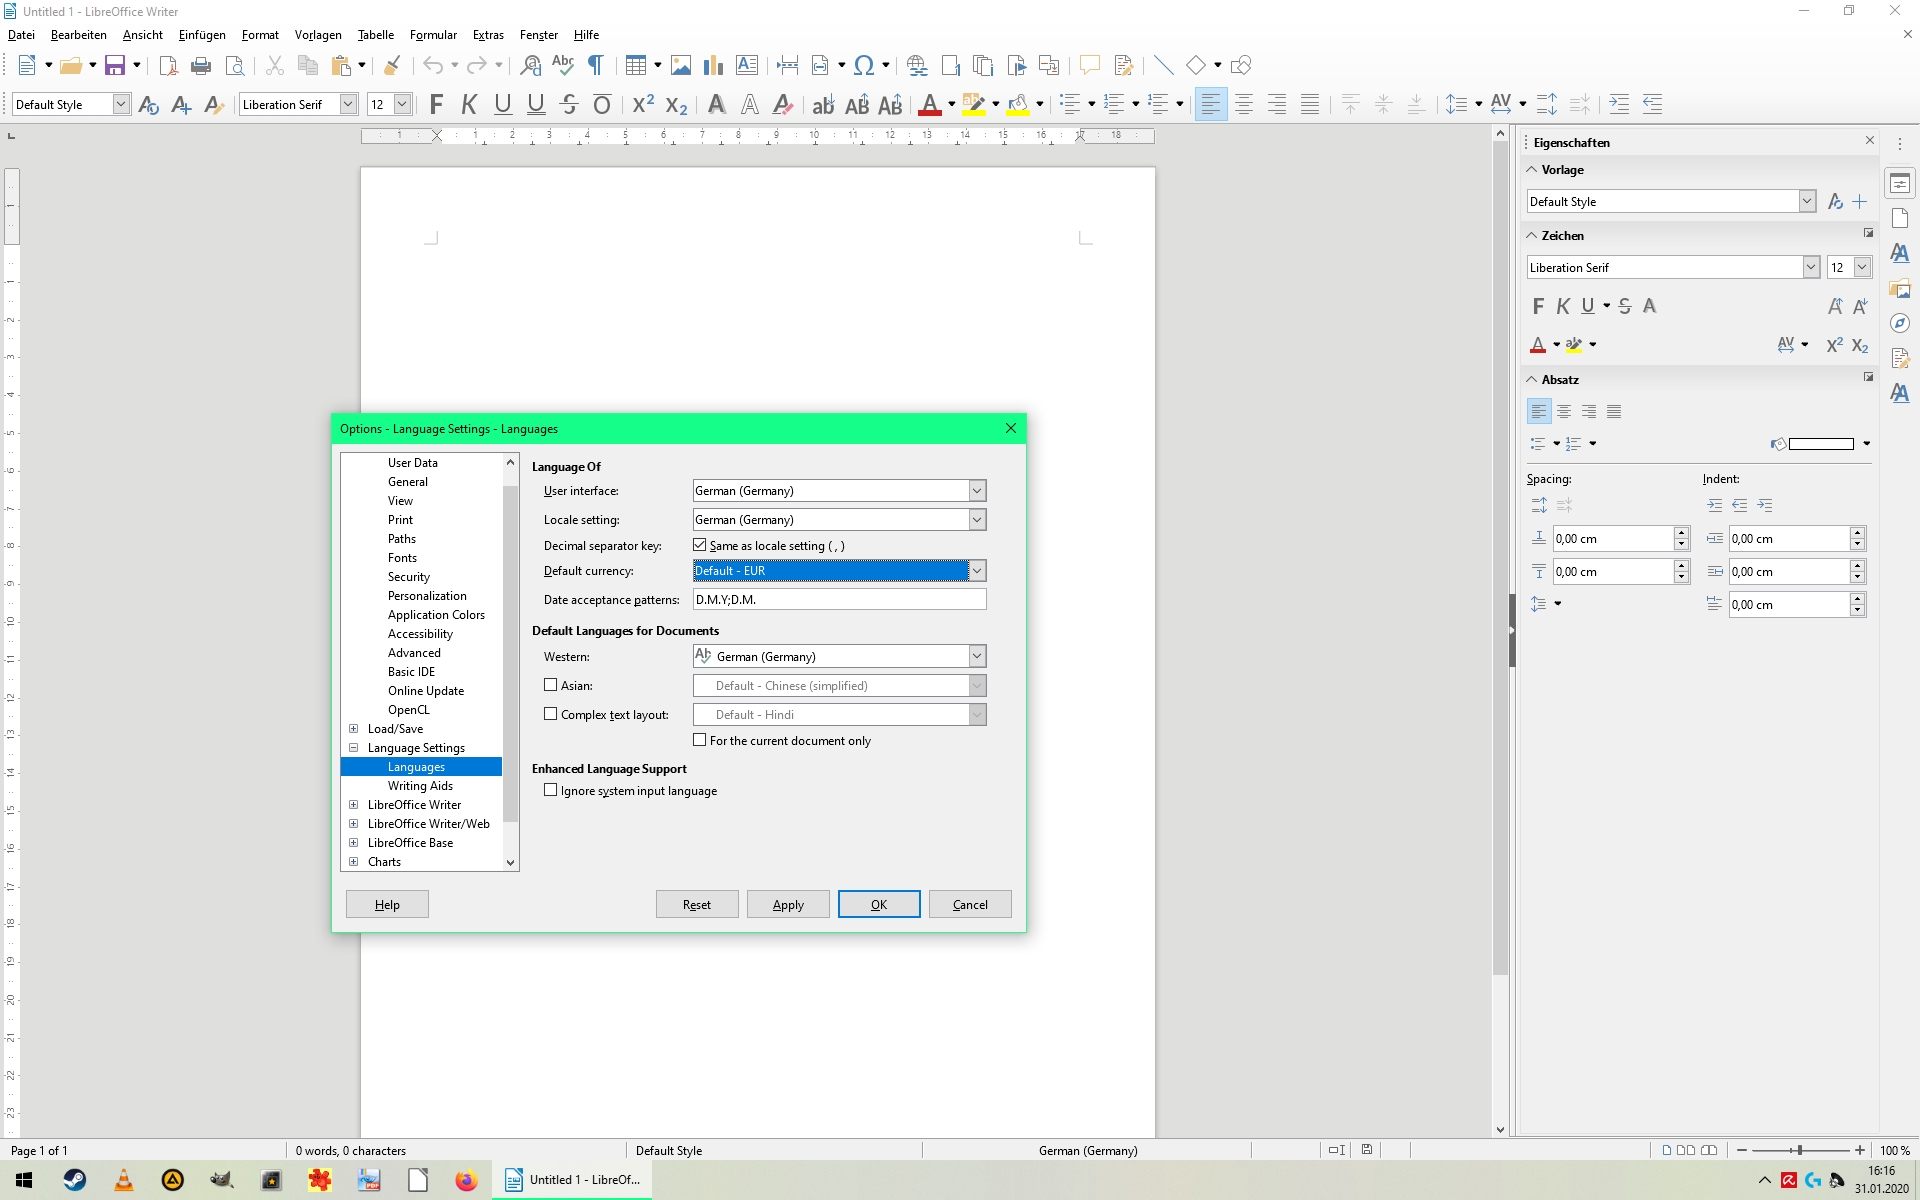Open Locale setting dropdown
This screenshot has width=1920, height=1200.
click(x=977, y=520)
